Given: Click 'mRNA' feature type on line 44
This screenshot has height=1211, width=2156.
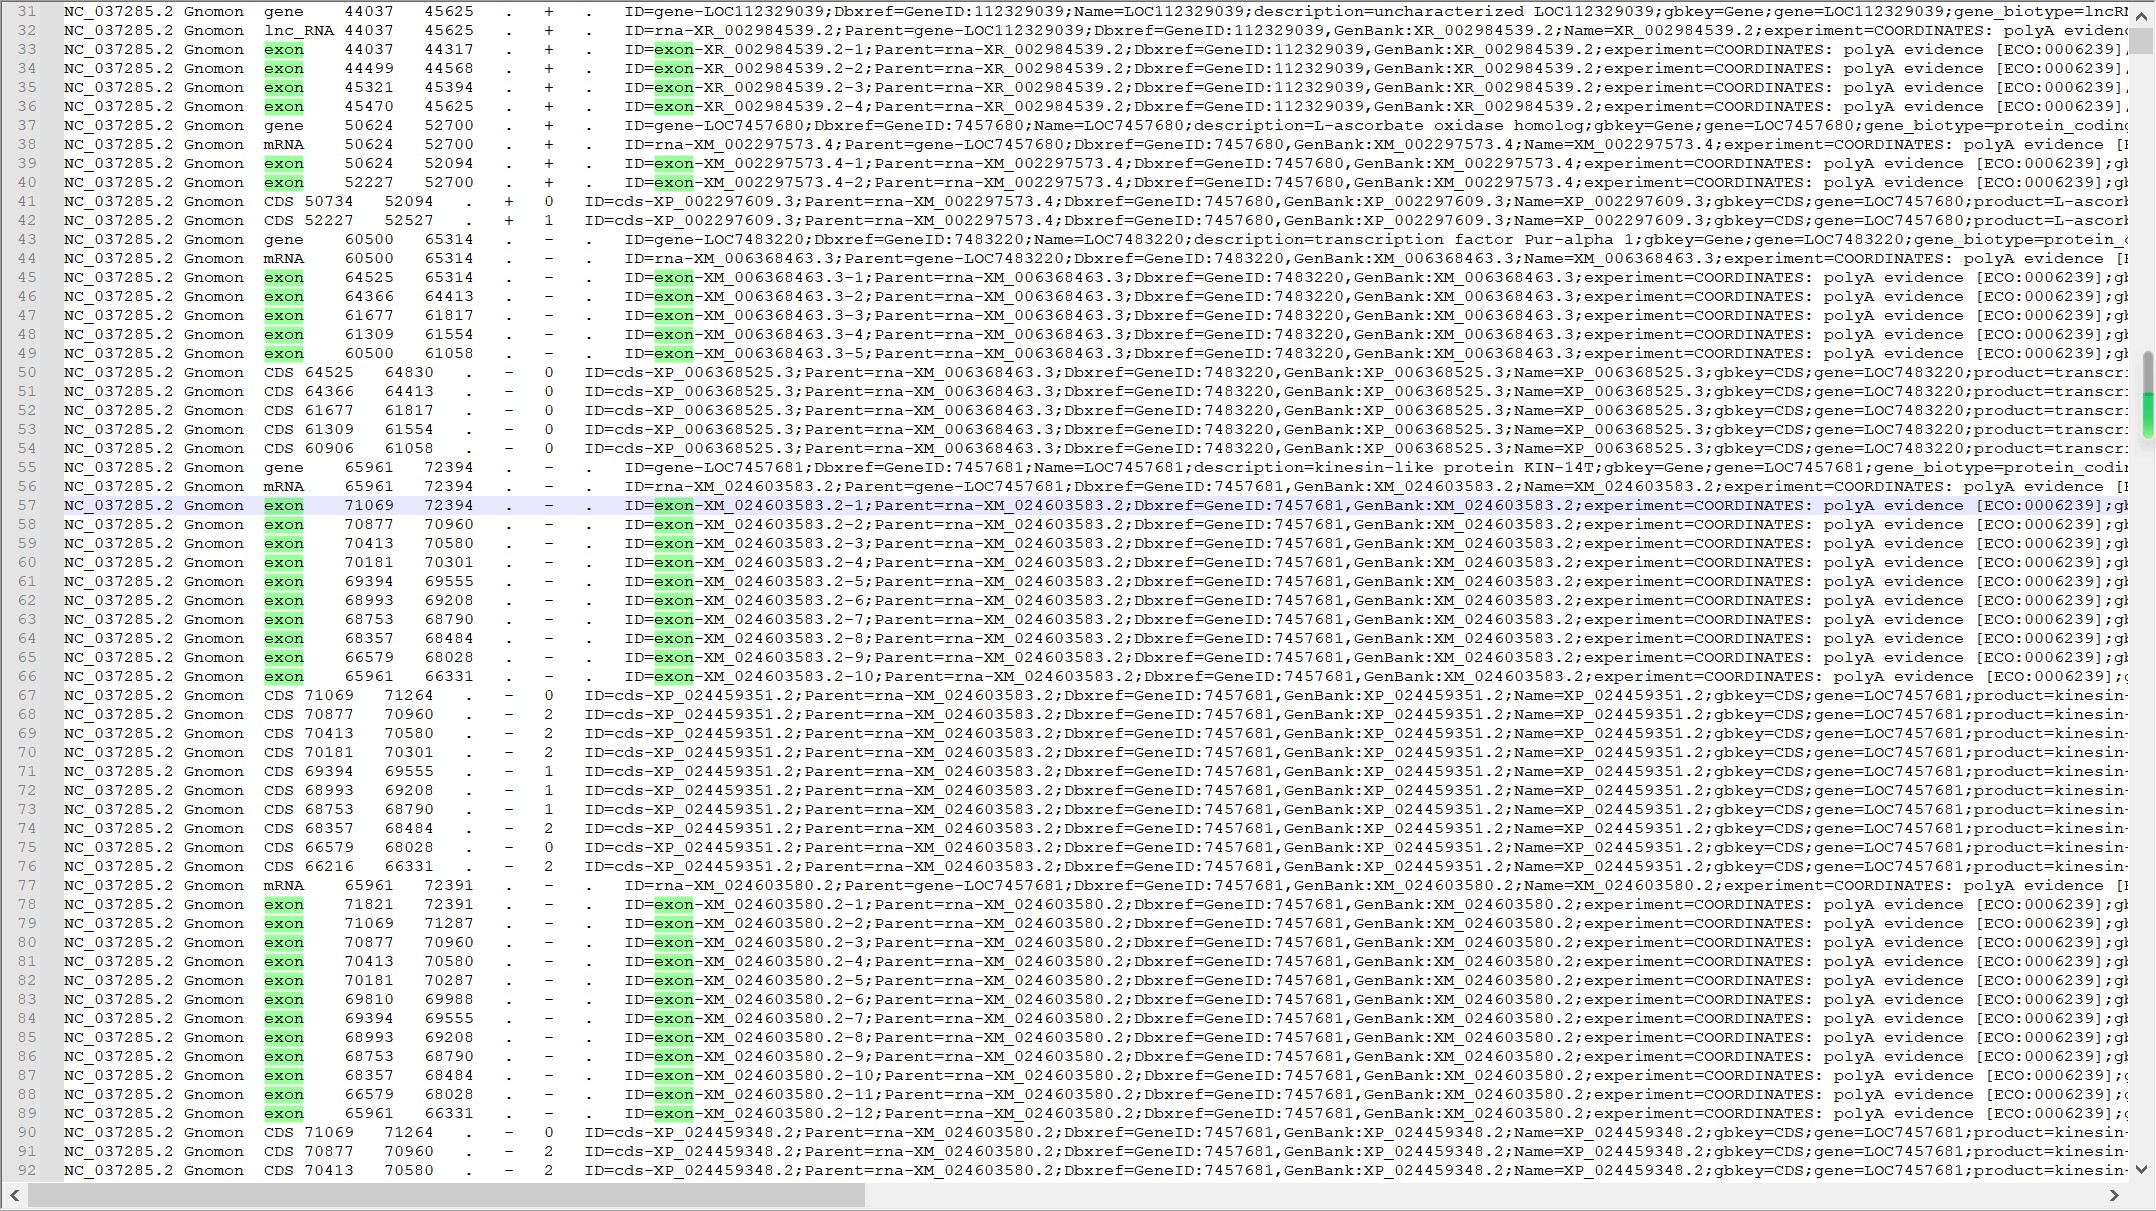Looking at the screenshot, I should (284, 258).
